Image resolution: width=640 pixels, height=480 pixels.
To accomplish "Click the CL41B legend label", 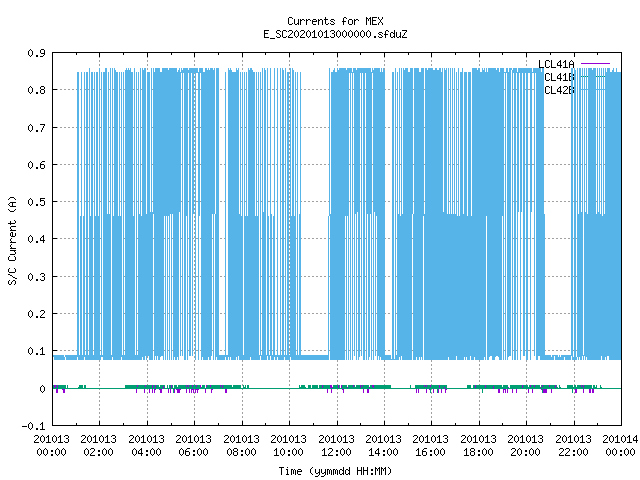I will (x=559, y=77).
